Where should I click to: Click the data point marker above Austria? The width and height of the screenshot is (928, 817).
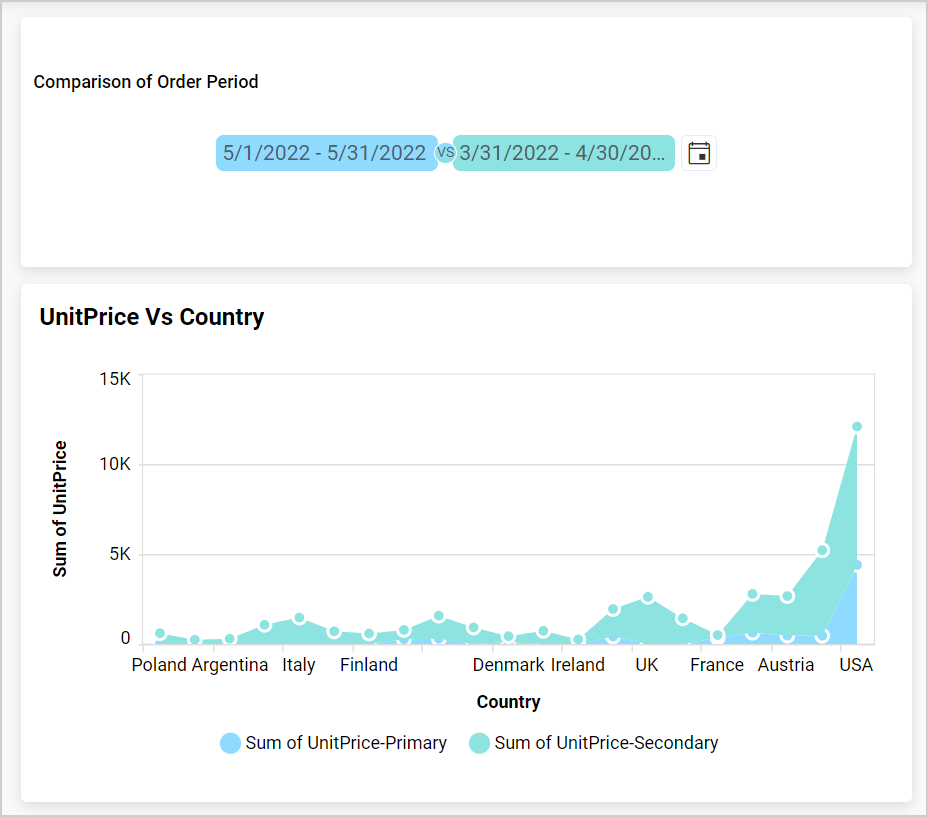pos(786,596)
